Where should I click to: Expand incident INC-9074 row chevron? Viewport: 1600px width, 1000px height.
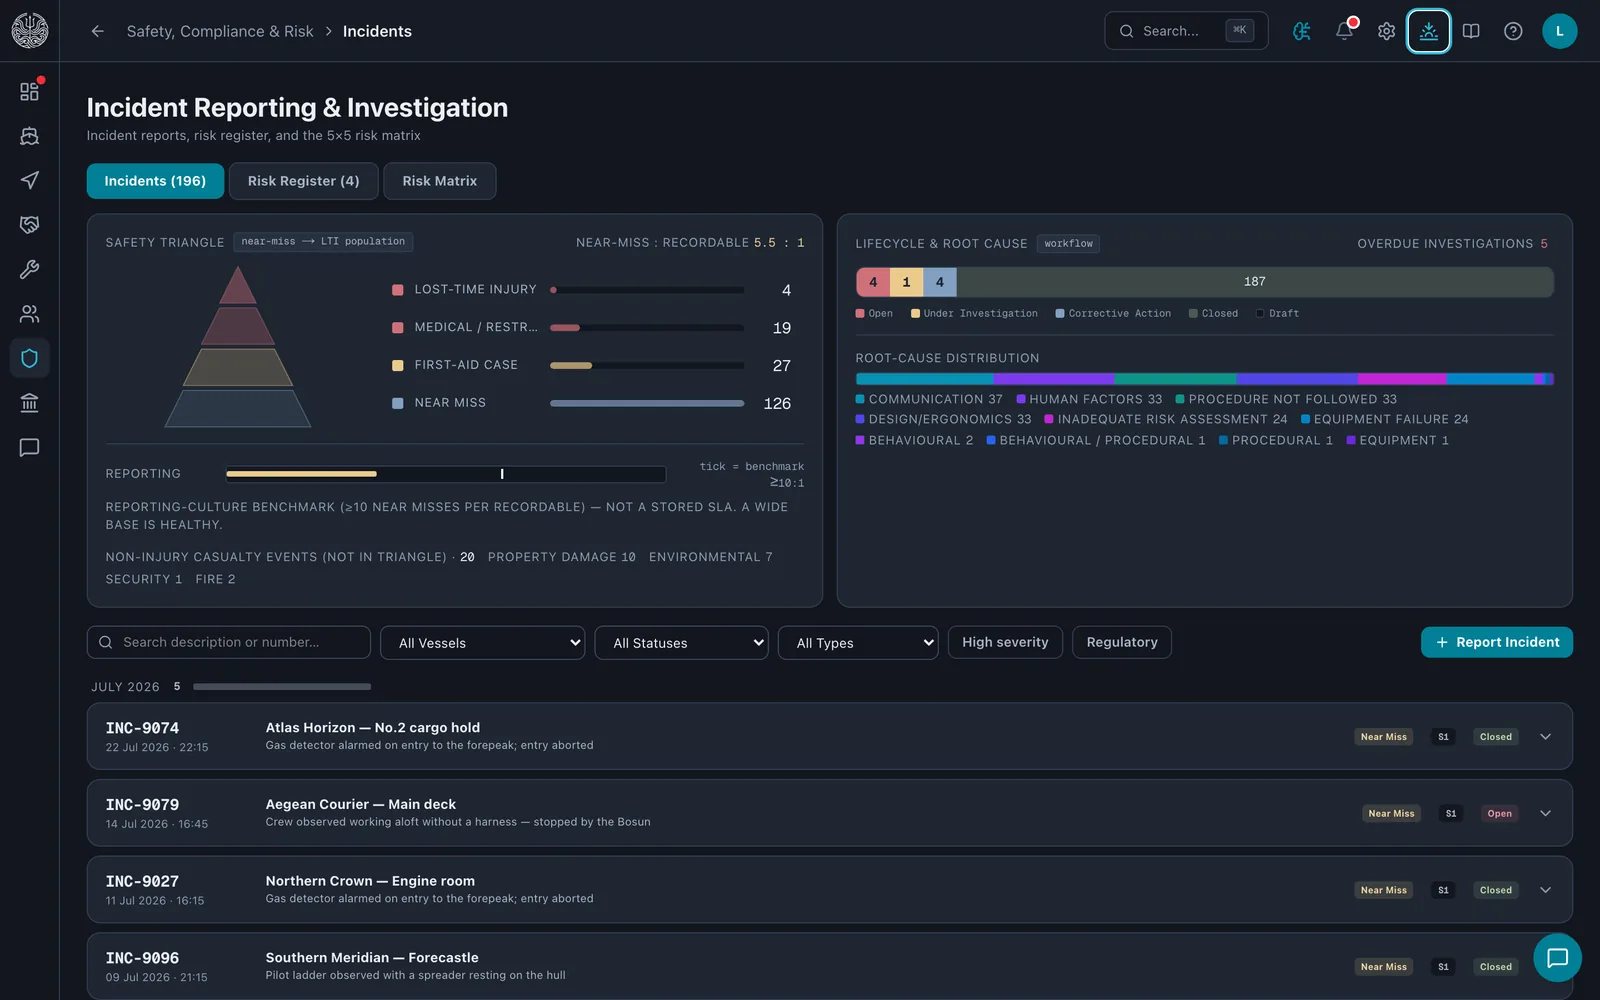pos(1546,737)
